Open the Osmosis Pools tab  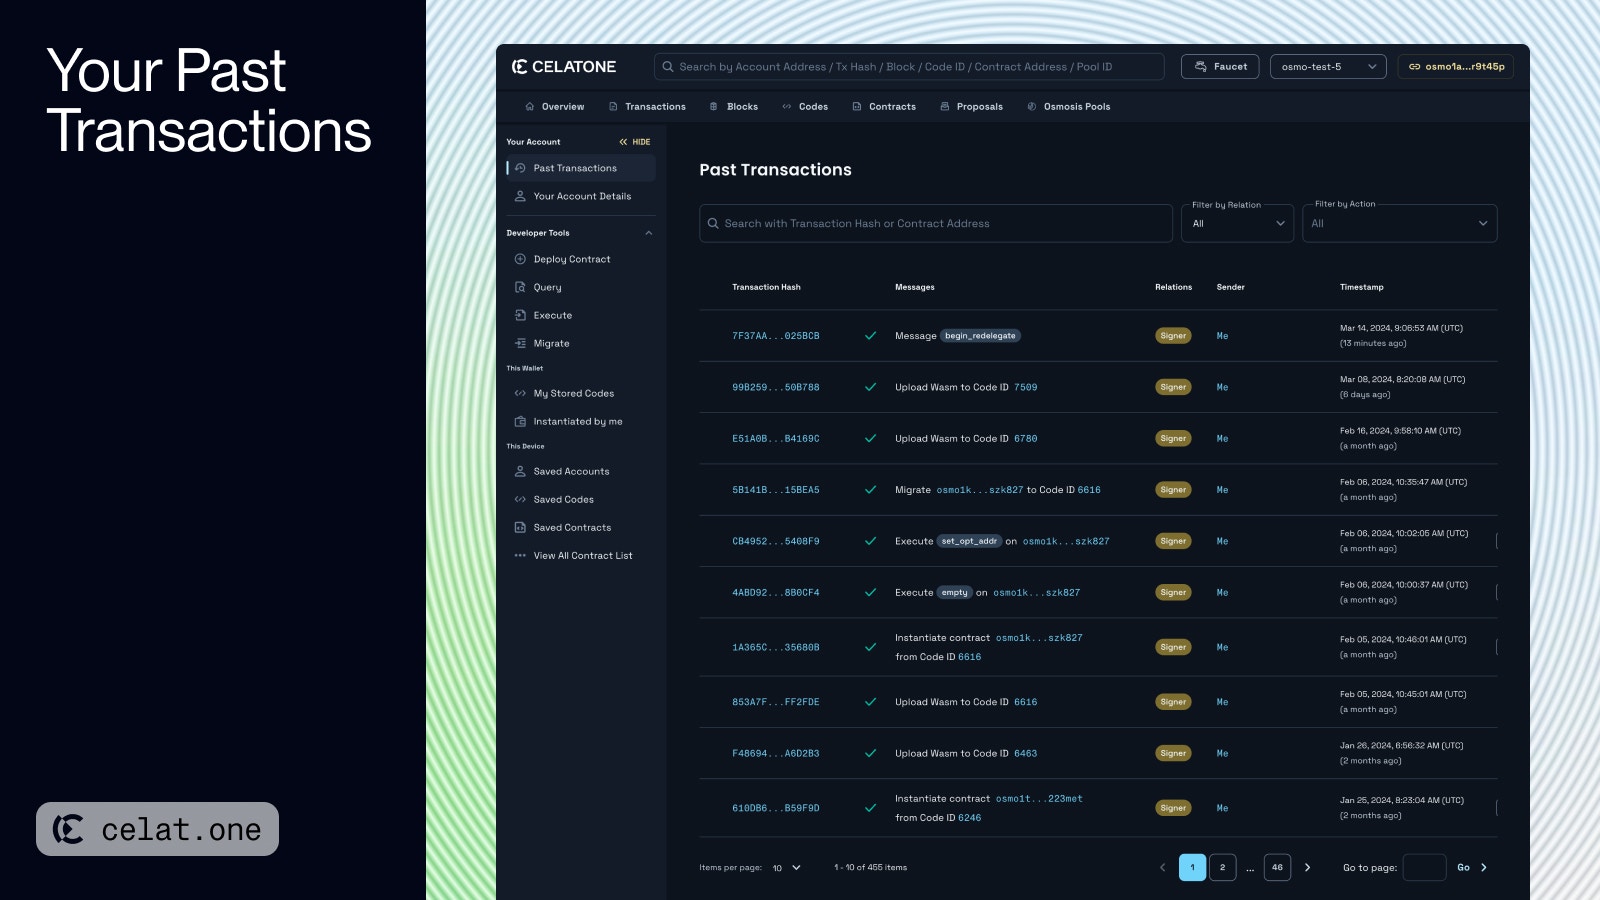pyautogui.click(x=1069, y=107)
